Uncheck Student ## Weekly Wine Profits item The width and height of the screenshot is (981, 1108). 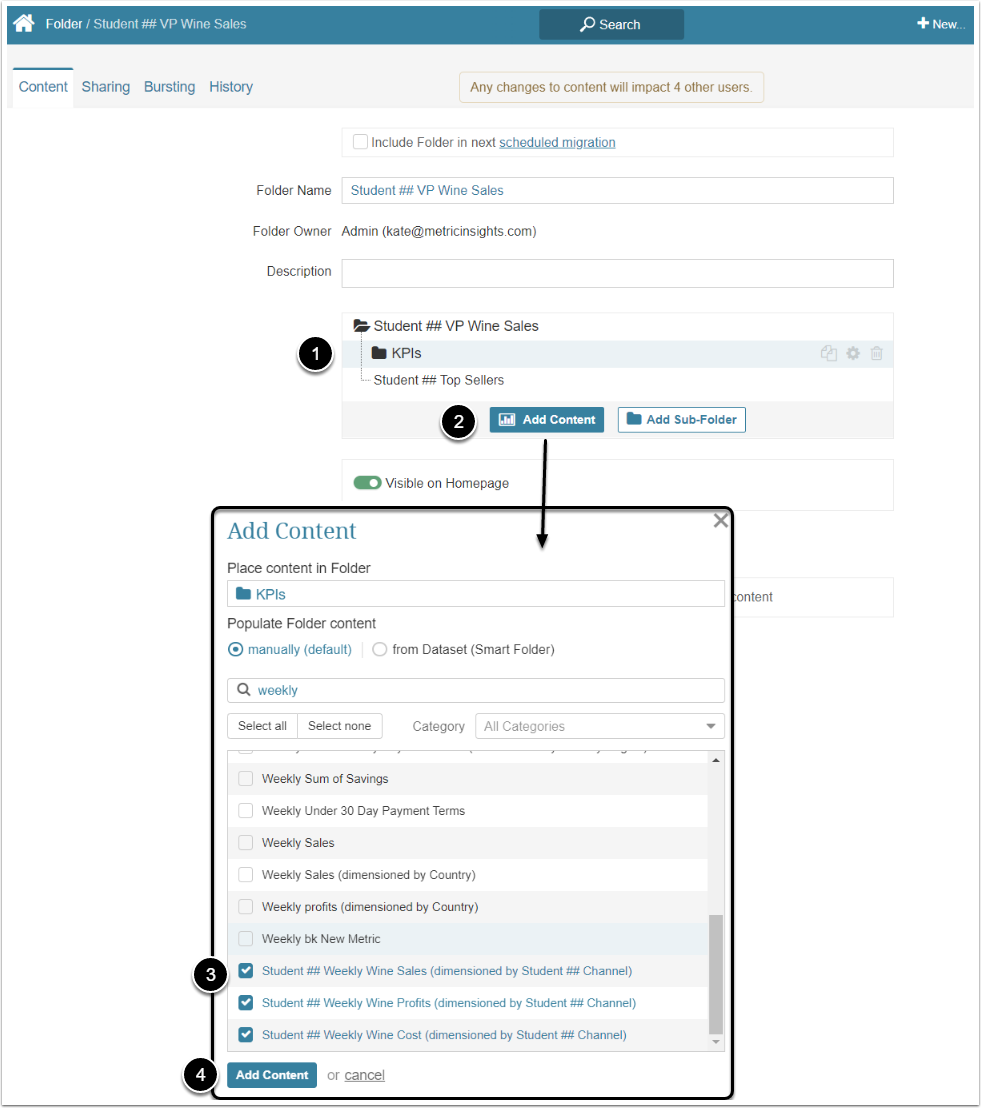pos(246,1003)
